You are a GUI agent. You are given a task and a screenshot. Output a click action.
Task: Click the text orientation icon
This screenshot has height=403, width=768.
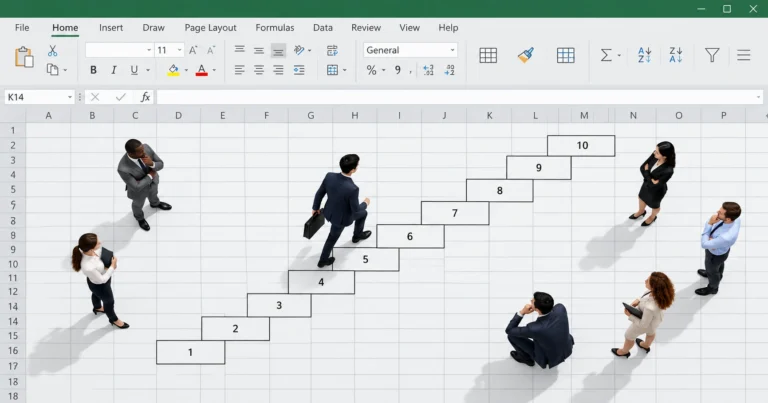pos(299,50)
